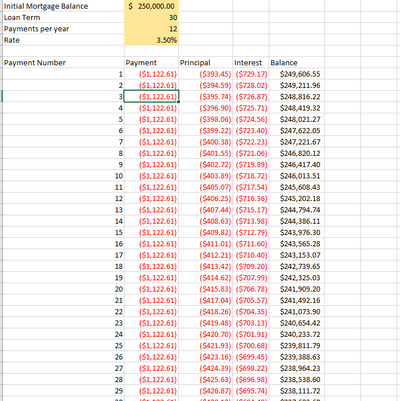The width and height of the screenshot is (400, 401).
Task: Click the payments per year value 12
Action: click(151, 29)
